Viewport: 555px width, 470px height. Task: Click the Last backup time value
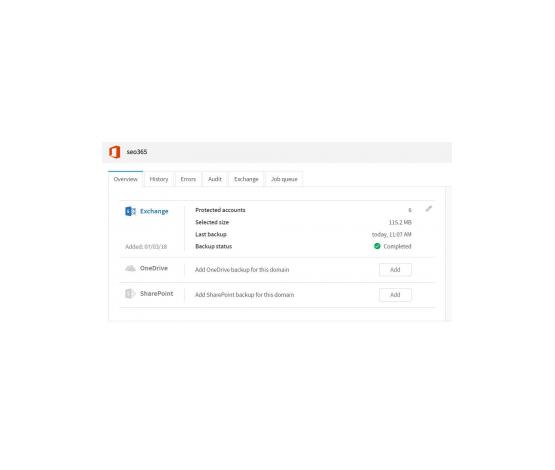pyautogui.click(x=391, y=234)
